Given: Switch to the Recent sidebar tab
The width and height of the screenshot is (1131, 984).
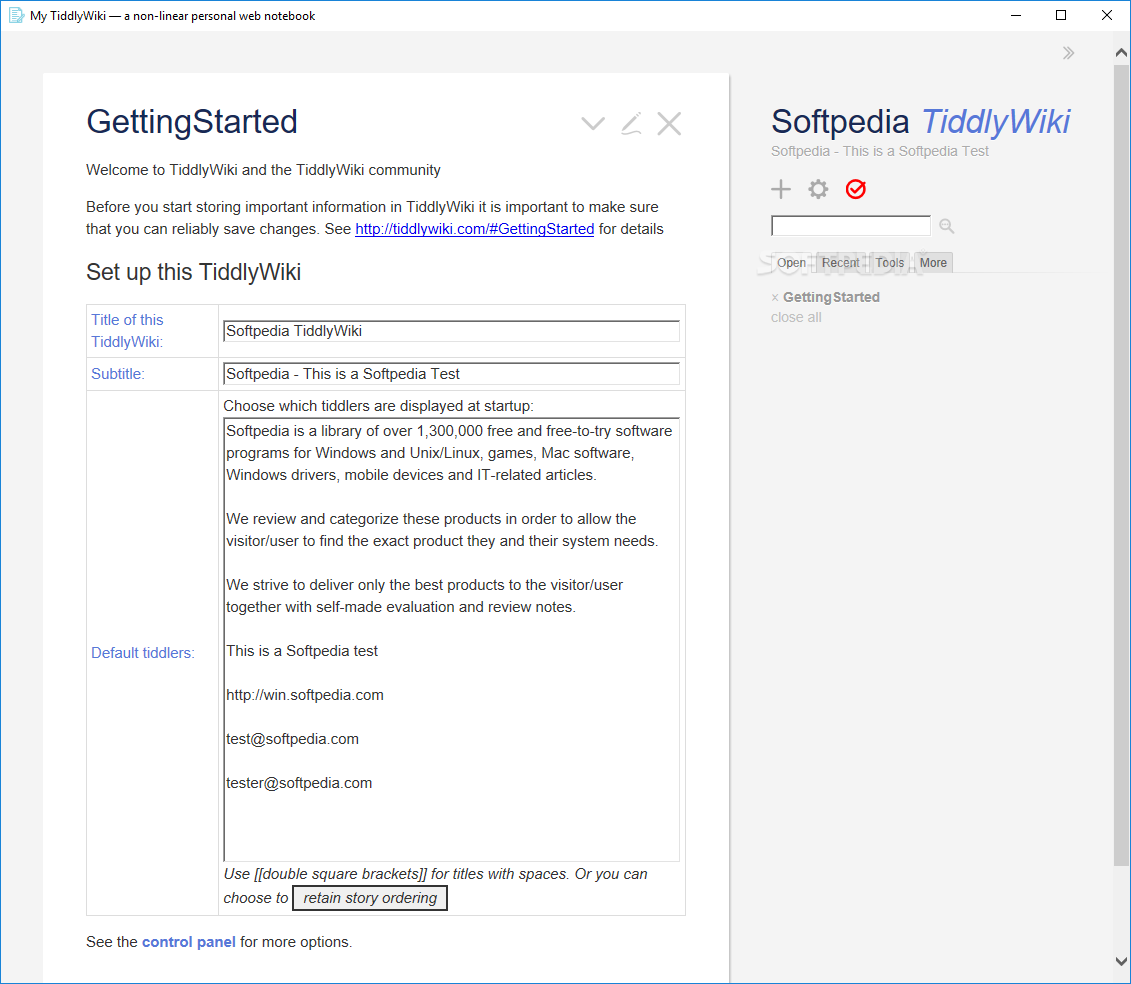Looking at the screenshot, I should pos(840,263).
